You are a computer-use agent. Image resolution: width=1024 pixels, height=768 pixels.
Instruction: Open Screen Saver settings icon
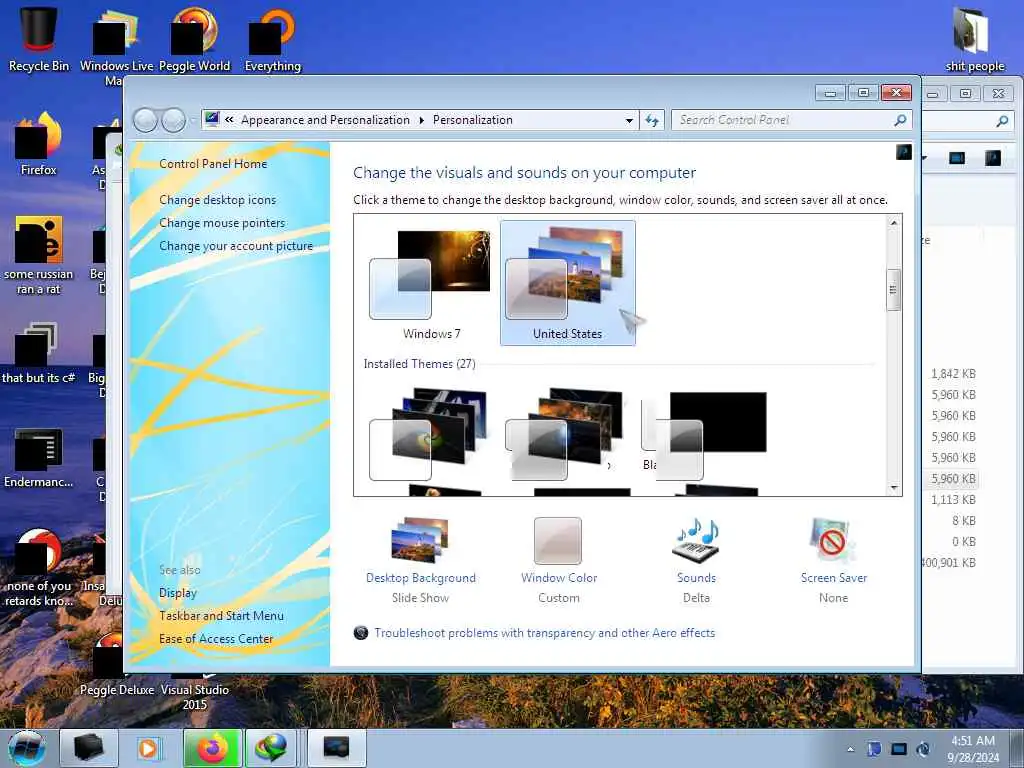coord(833,541)
